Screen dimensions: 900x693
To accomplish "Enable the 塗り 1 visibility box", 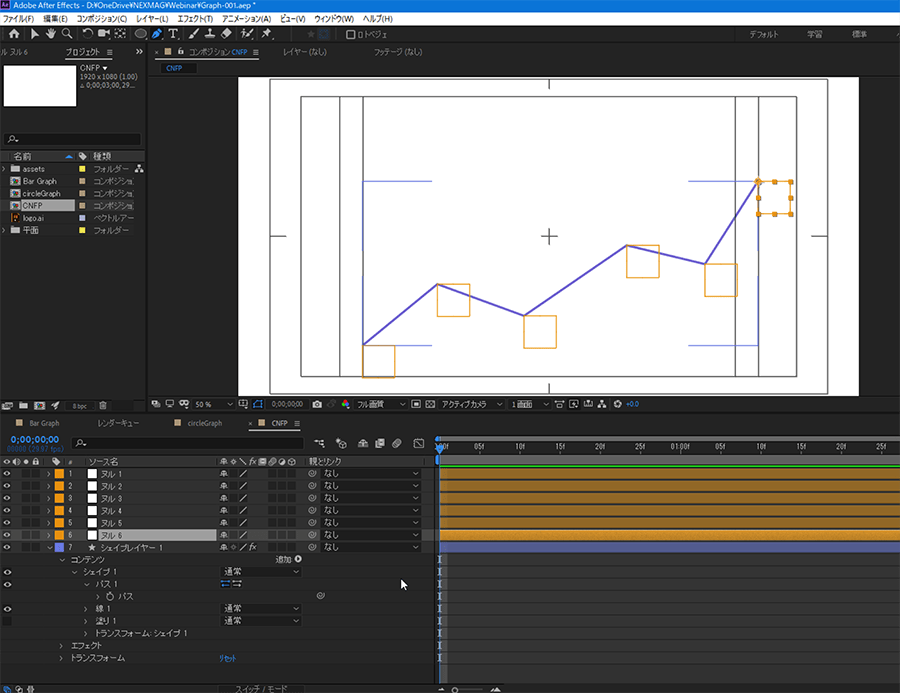I will point(7,621).
